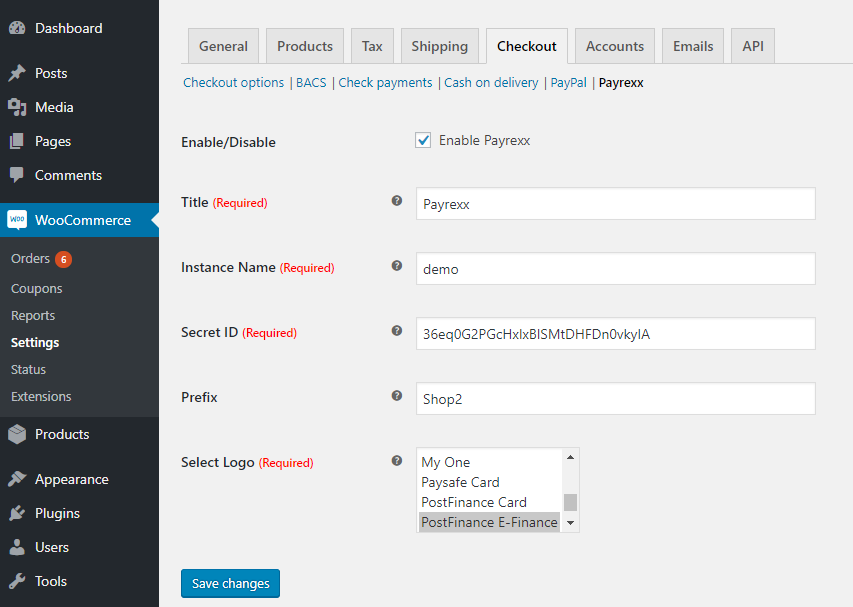The height and width of the screenshot is (607, 853).
Task: Click the help icon beside Secret ID
Action: [396, 331]
